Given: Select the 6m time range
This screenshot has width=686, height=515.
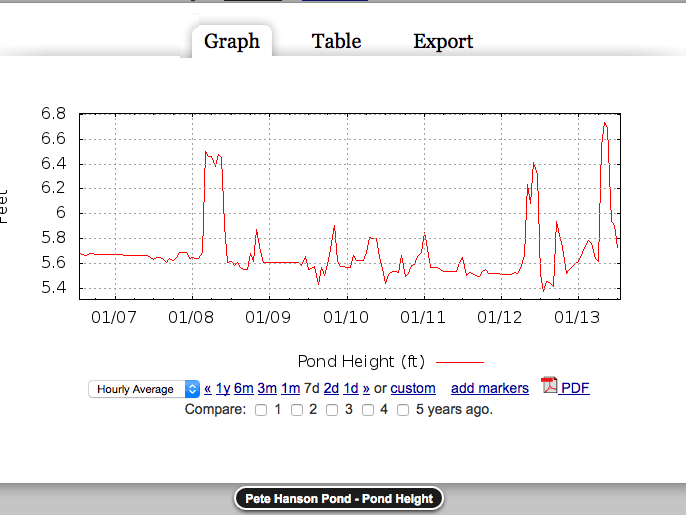Looking at the screenshot, I should click(x=244, y=389).
